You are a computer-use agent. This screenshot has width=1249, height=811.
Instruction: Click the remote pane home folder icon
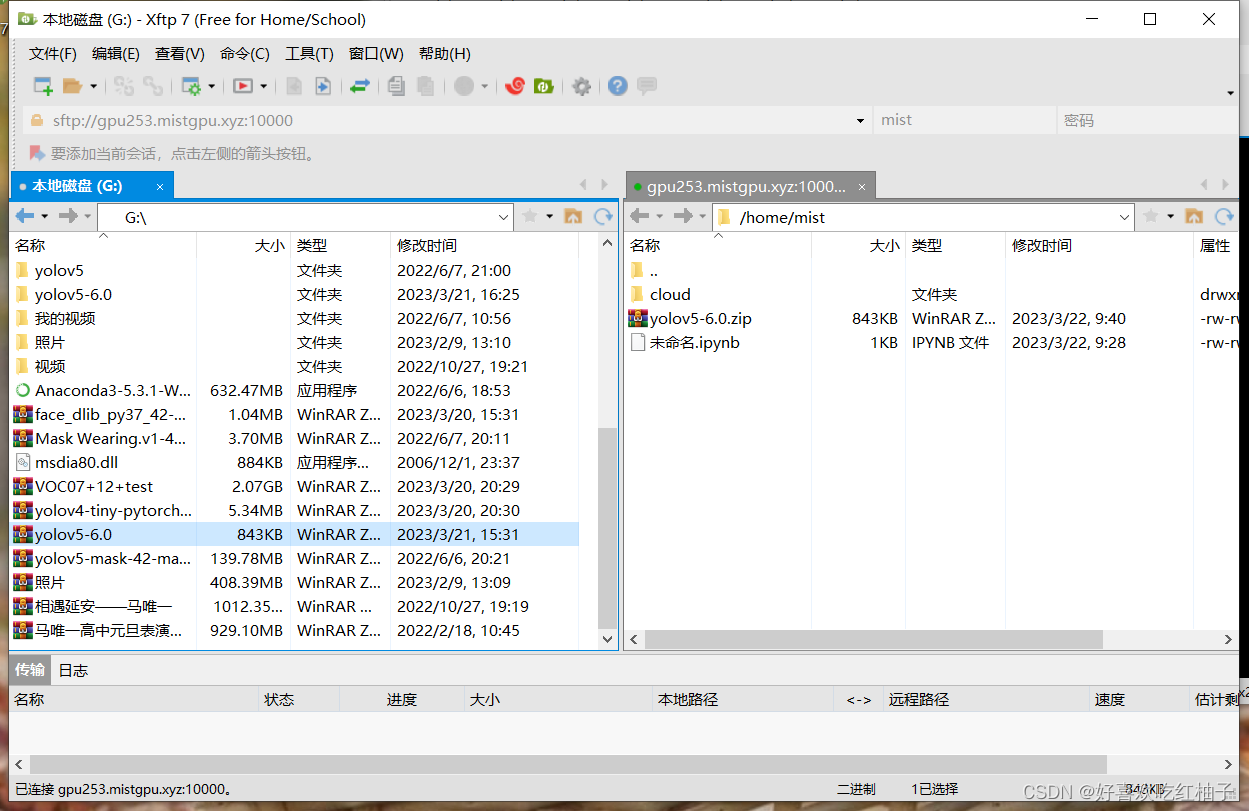(x=1194, y=216)
